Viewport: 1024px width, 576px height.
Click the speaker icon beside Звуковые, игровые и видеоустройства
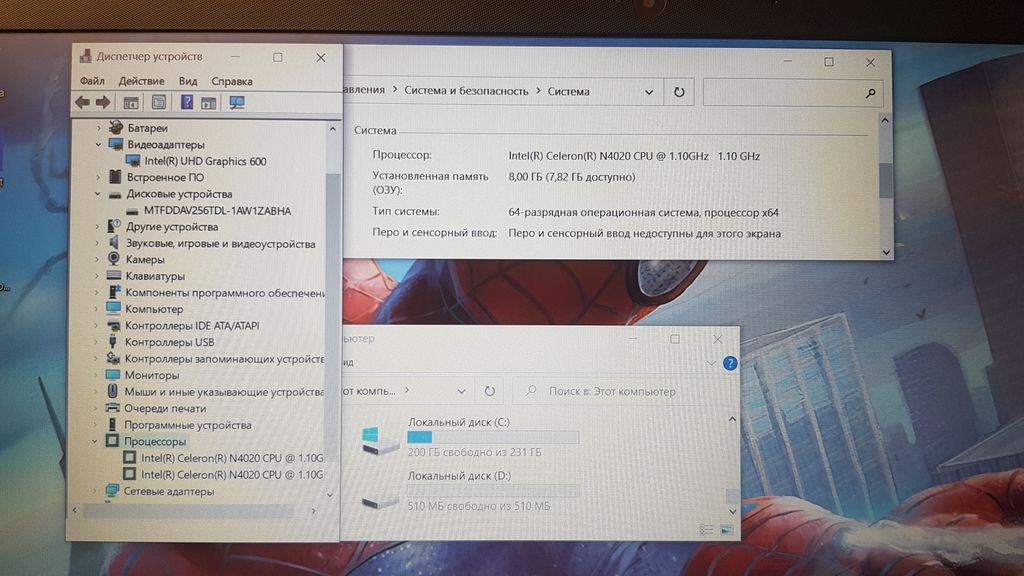(x=114, y=243)
